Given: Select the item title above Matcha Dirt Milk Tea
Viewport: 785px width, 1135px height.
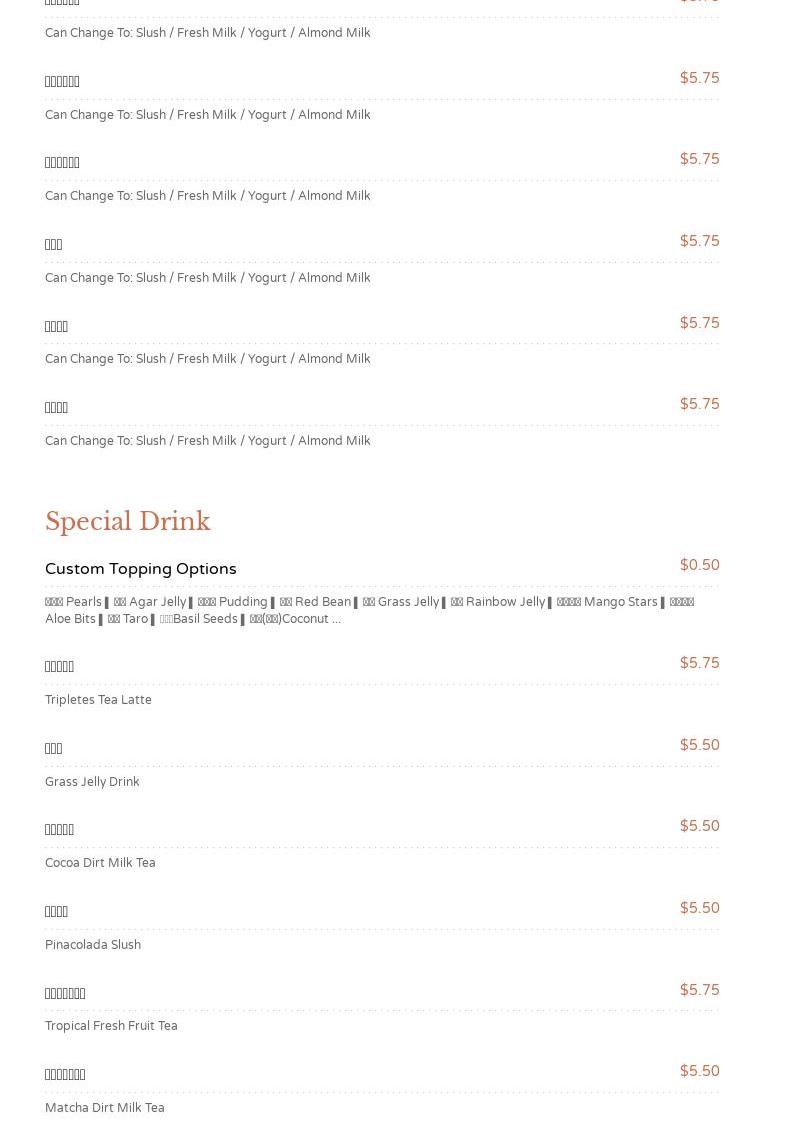Looking at the screenshot, I should pos(65,1075).
